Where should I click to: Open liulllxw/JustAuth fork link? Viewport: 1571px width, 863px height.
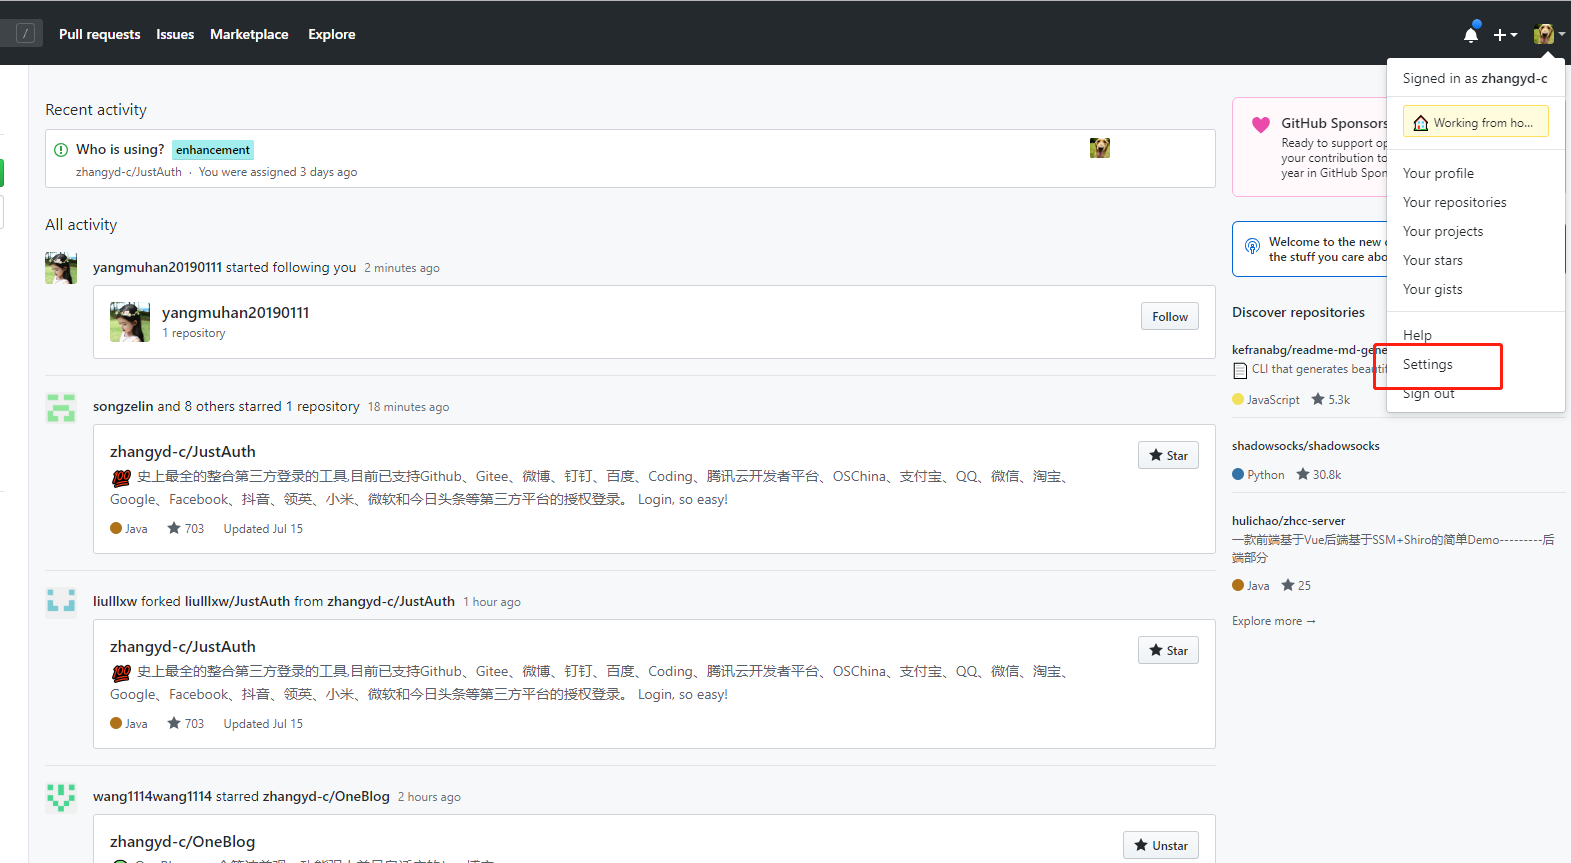pyautogui.click(x=237, y=601)
